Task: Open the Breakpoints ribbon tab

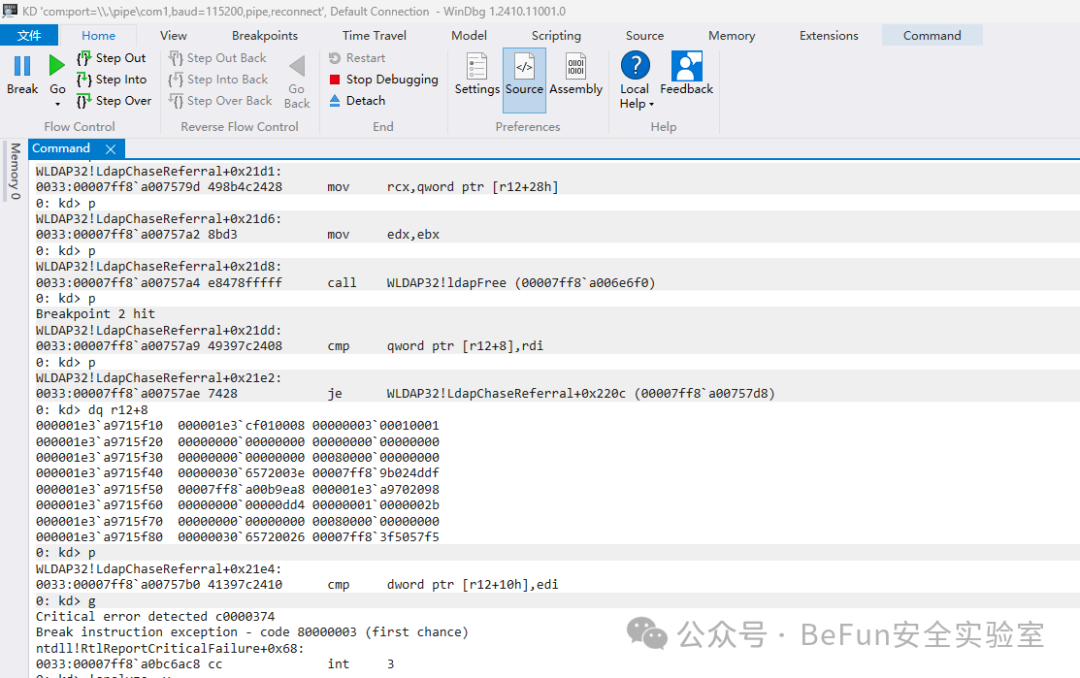Action: pos(264,35)
